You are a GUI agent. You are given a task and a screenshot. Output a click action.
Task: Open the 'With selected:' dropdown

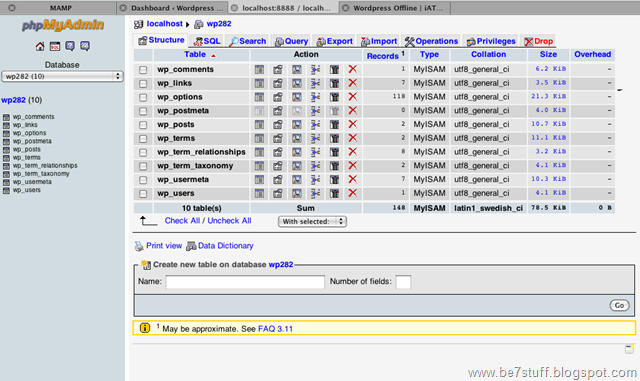coord(312,221)
